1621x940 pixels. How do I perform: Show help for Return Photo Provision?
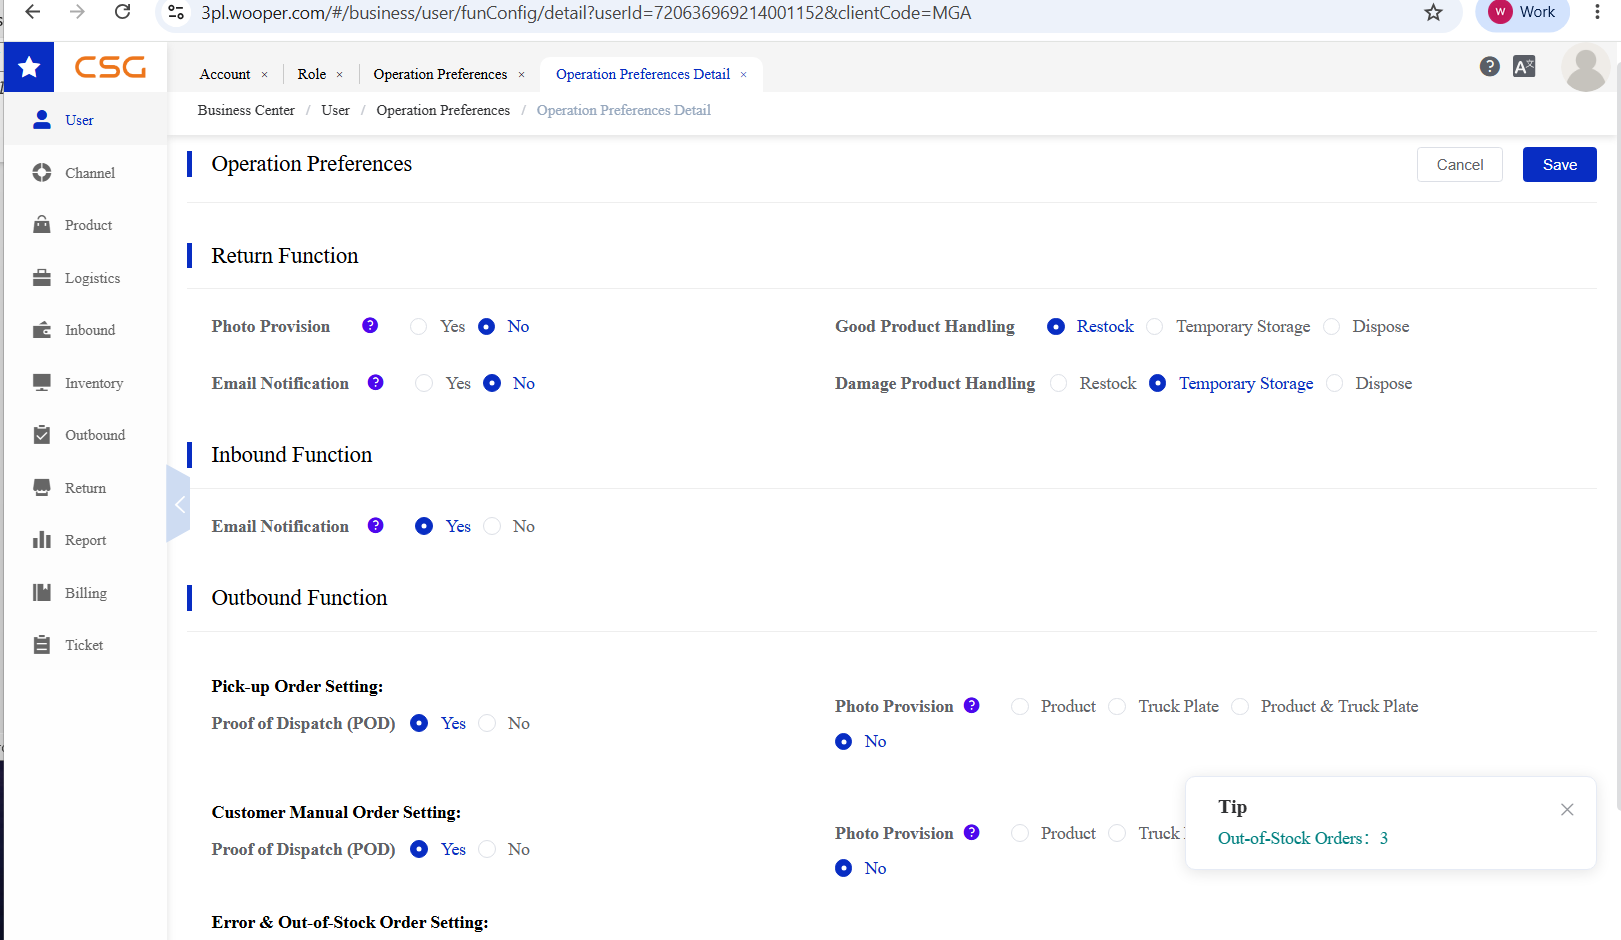[x=370, y=326]
